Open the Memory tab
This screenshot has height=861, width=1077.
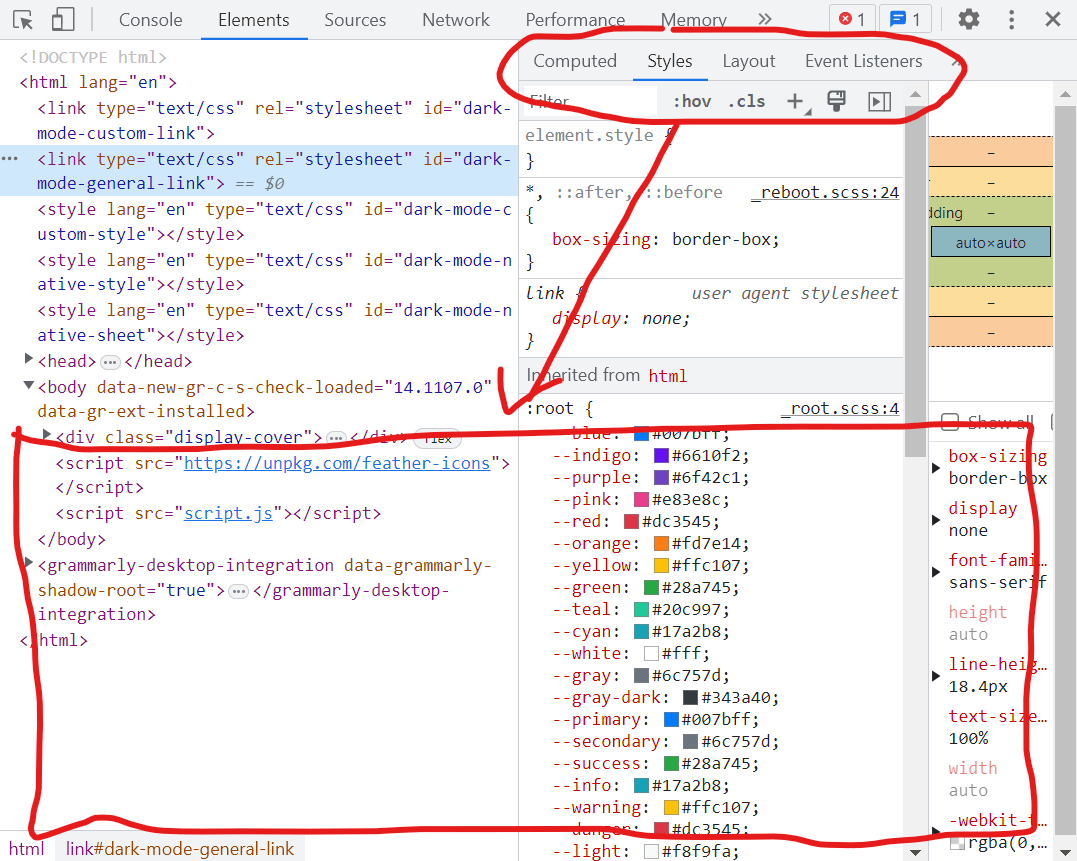coord(694,20)
